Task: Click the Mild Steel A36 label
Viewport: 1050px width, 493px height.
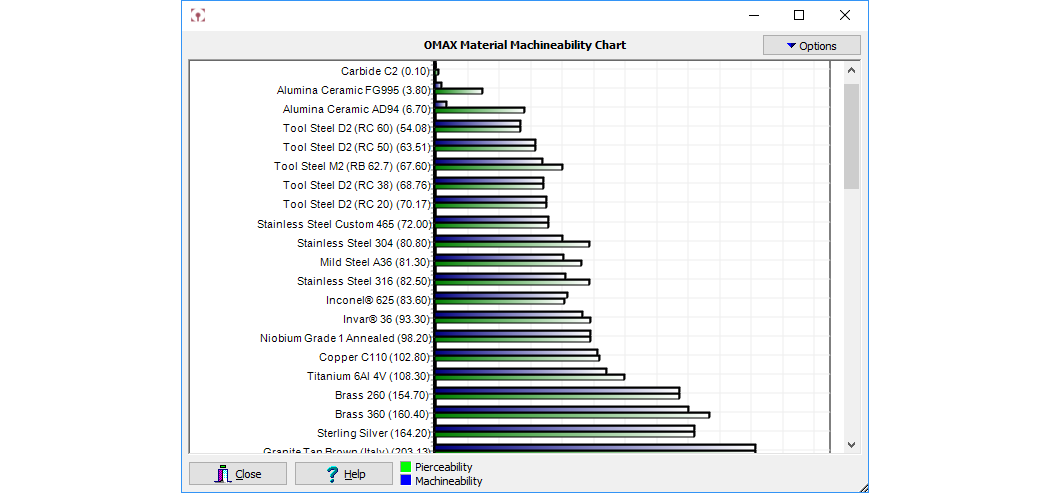Action: [x=375, y=262]
